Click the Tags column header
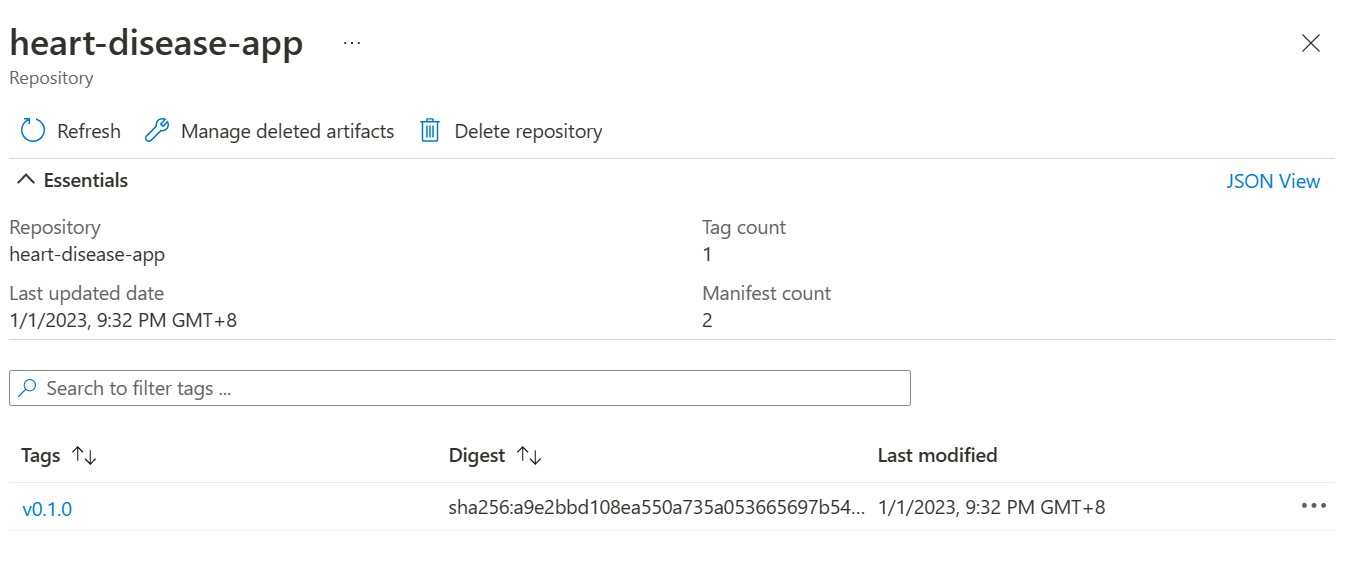The height and width of the screenshot is (574, 1348). [41, 456]
